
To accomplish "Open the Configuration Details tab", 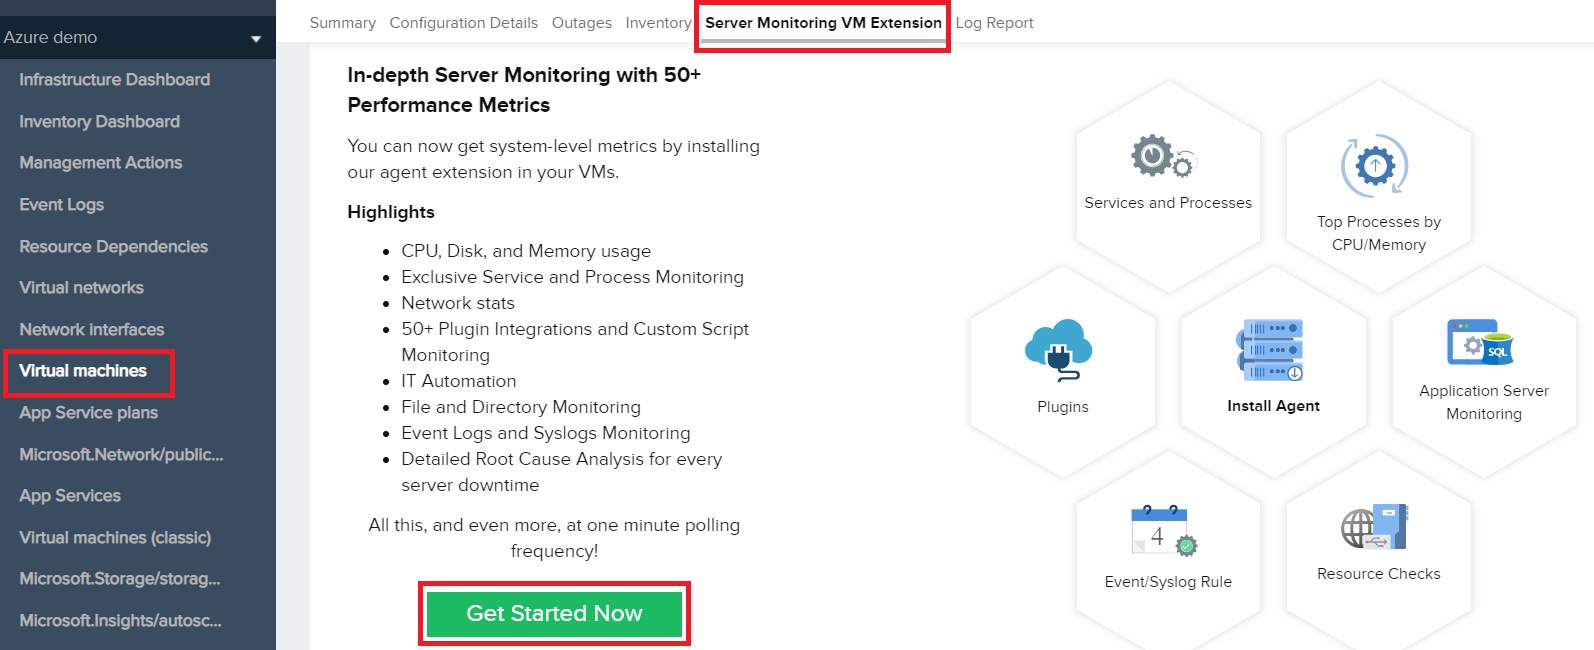I will click(x=463, y=23).
